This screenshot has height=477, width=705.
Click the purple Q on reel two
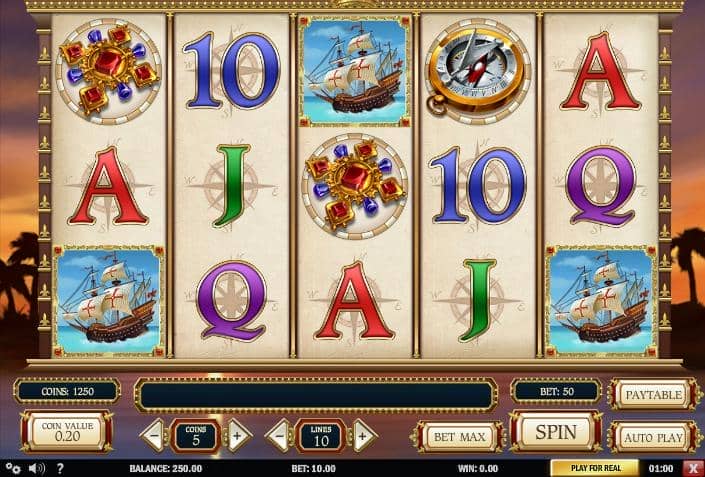(x=231, y=300)
